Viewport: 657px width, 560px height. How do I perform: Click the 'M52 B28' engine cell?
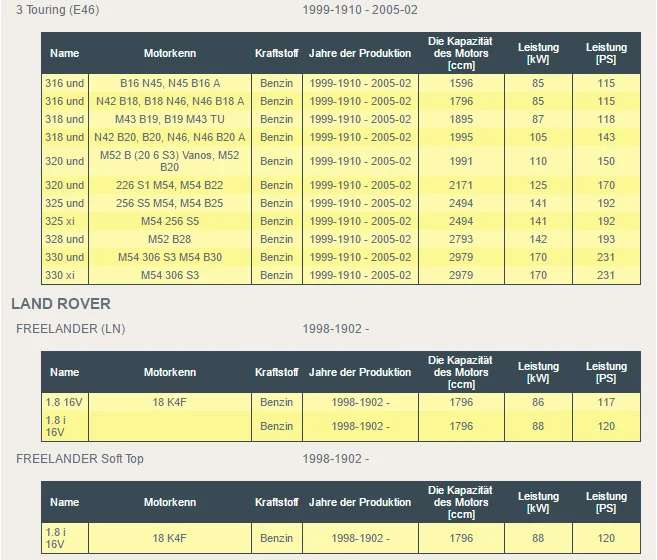coord(170,239)
